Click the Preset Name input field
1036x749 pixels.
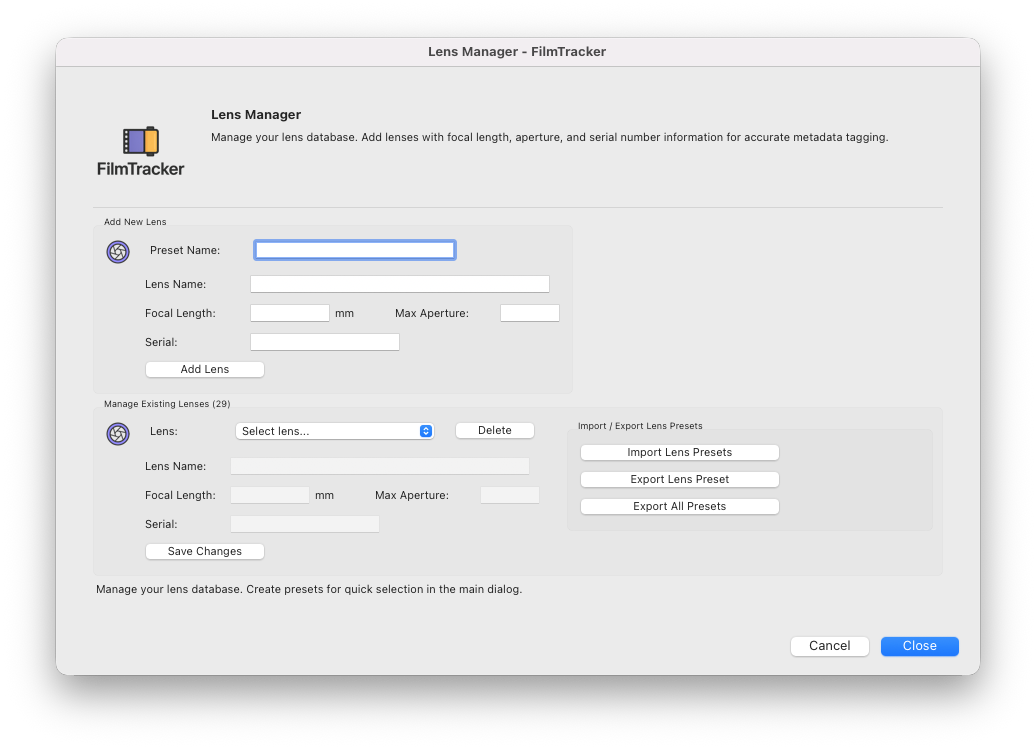354,249
